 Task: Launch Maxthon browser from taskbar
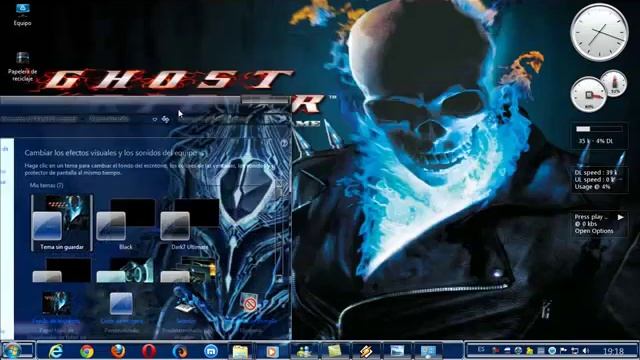(211, 351)
